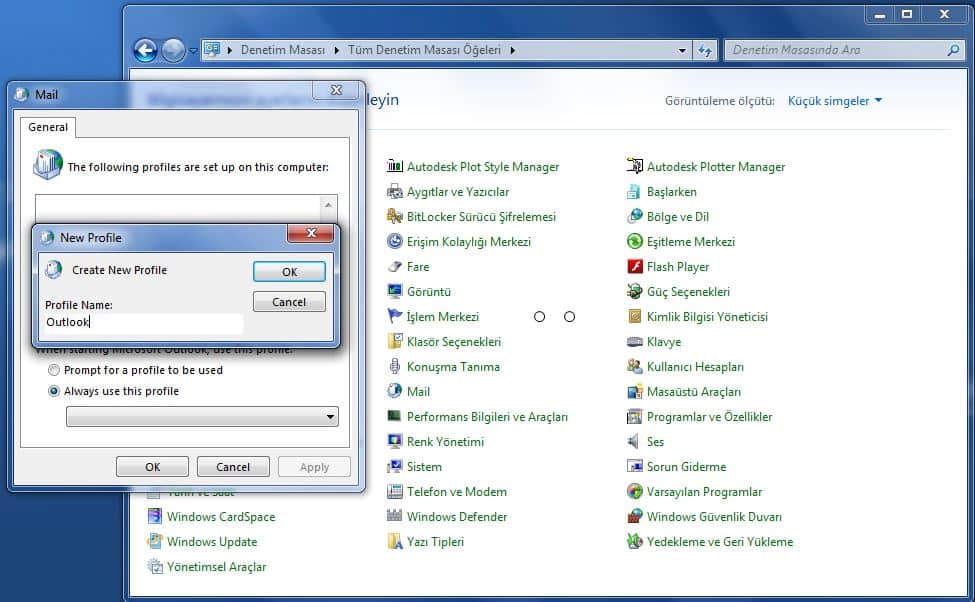Open the Autodesk Plotter Manager icon
The width and height of the screenshot is (975, 602).
(x=635, y=167)
